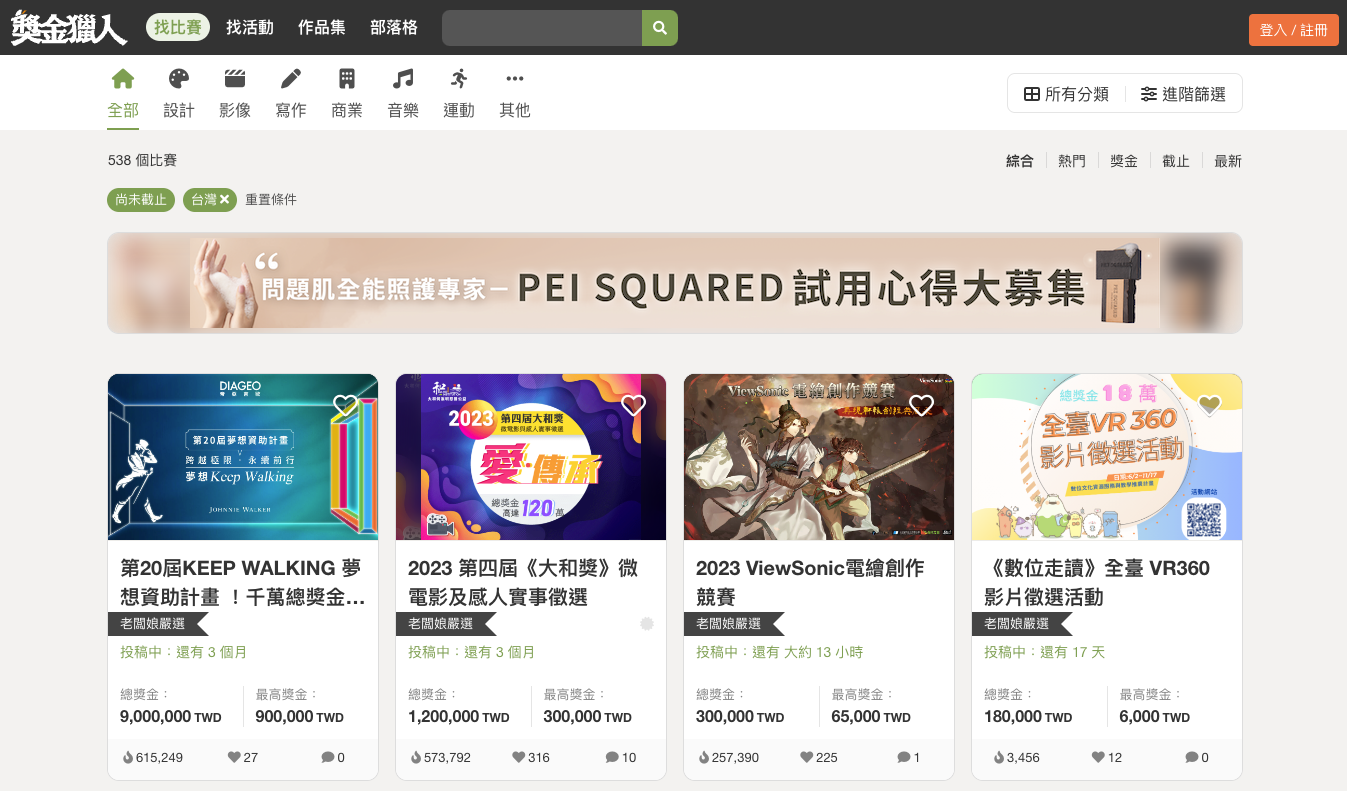This screenshot has width=1347, height=791.
Task: Select the 寫作 pencil category icon
Action: pyautogui.click(x=291, y=79)
